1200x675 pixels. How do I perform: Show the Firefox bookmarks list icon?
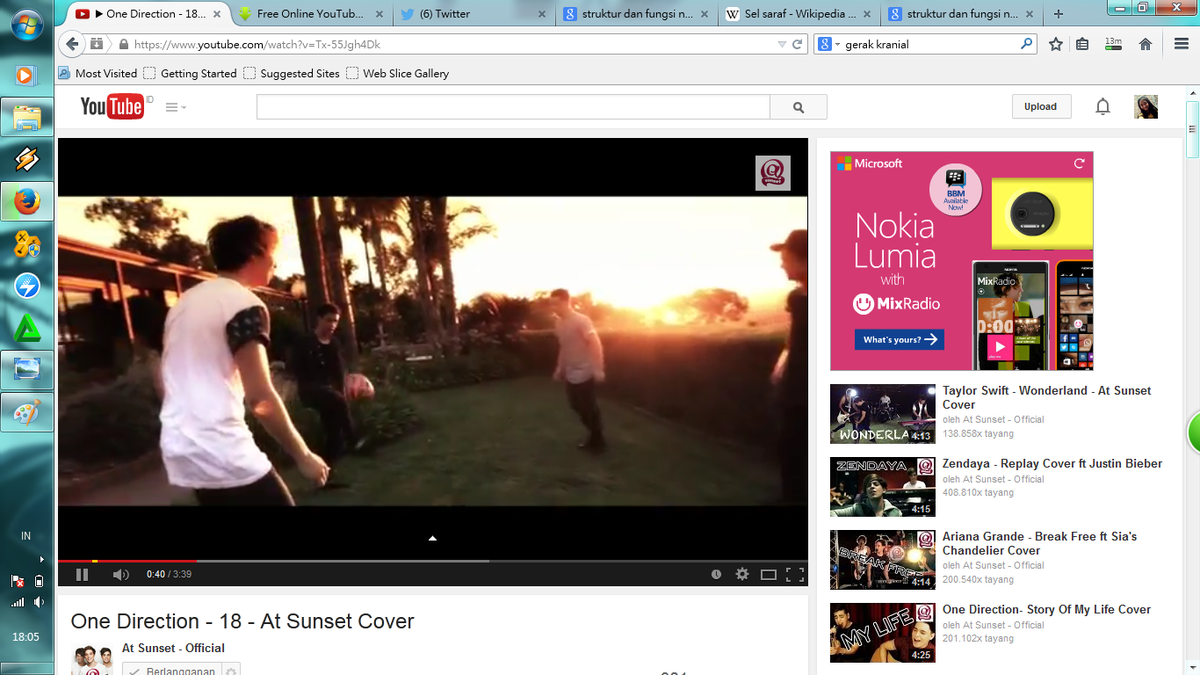(x=1082, y=44)
